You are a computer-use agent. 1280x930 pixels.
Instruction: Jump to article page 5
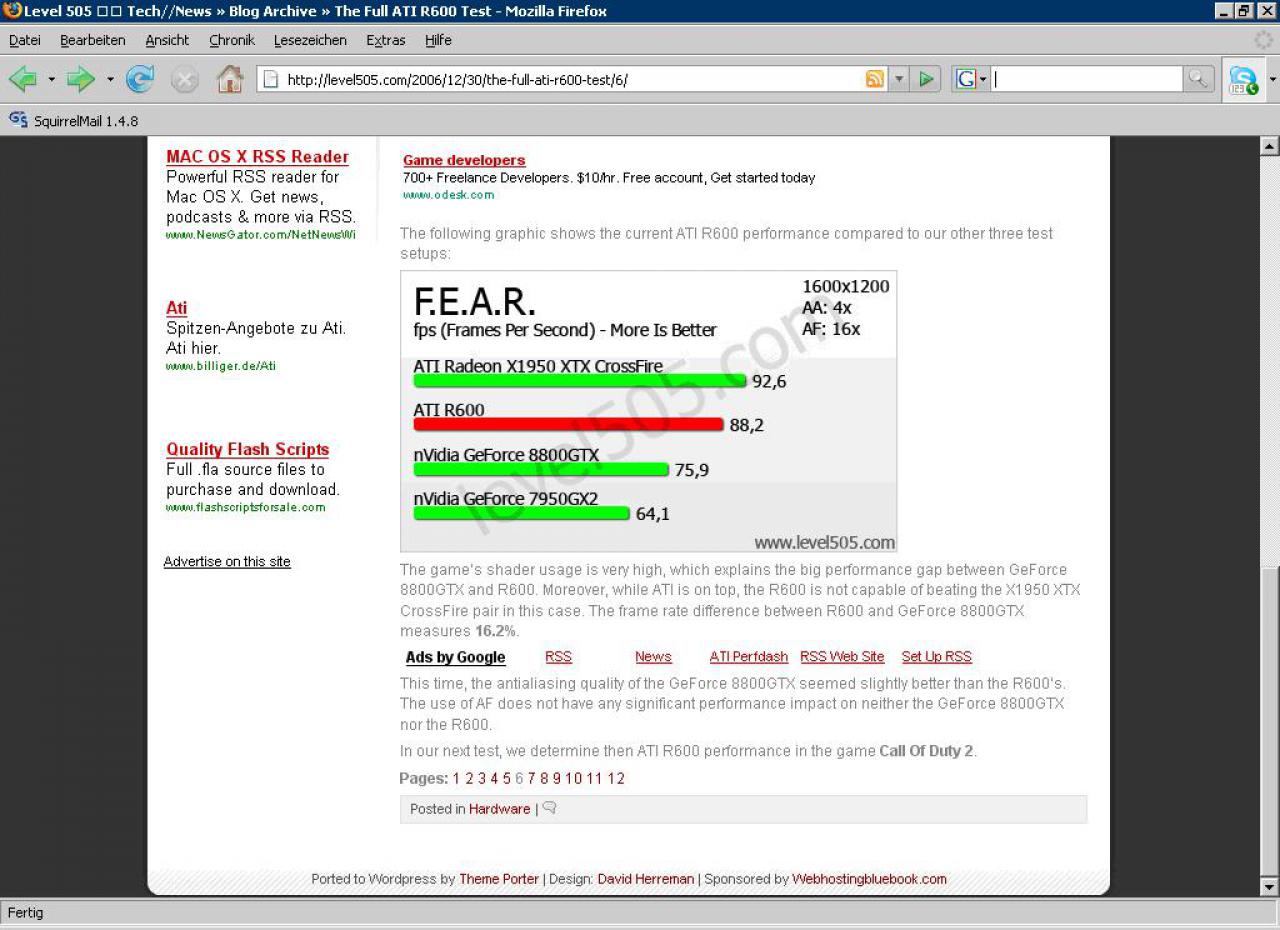point(507,778)
